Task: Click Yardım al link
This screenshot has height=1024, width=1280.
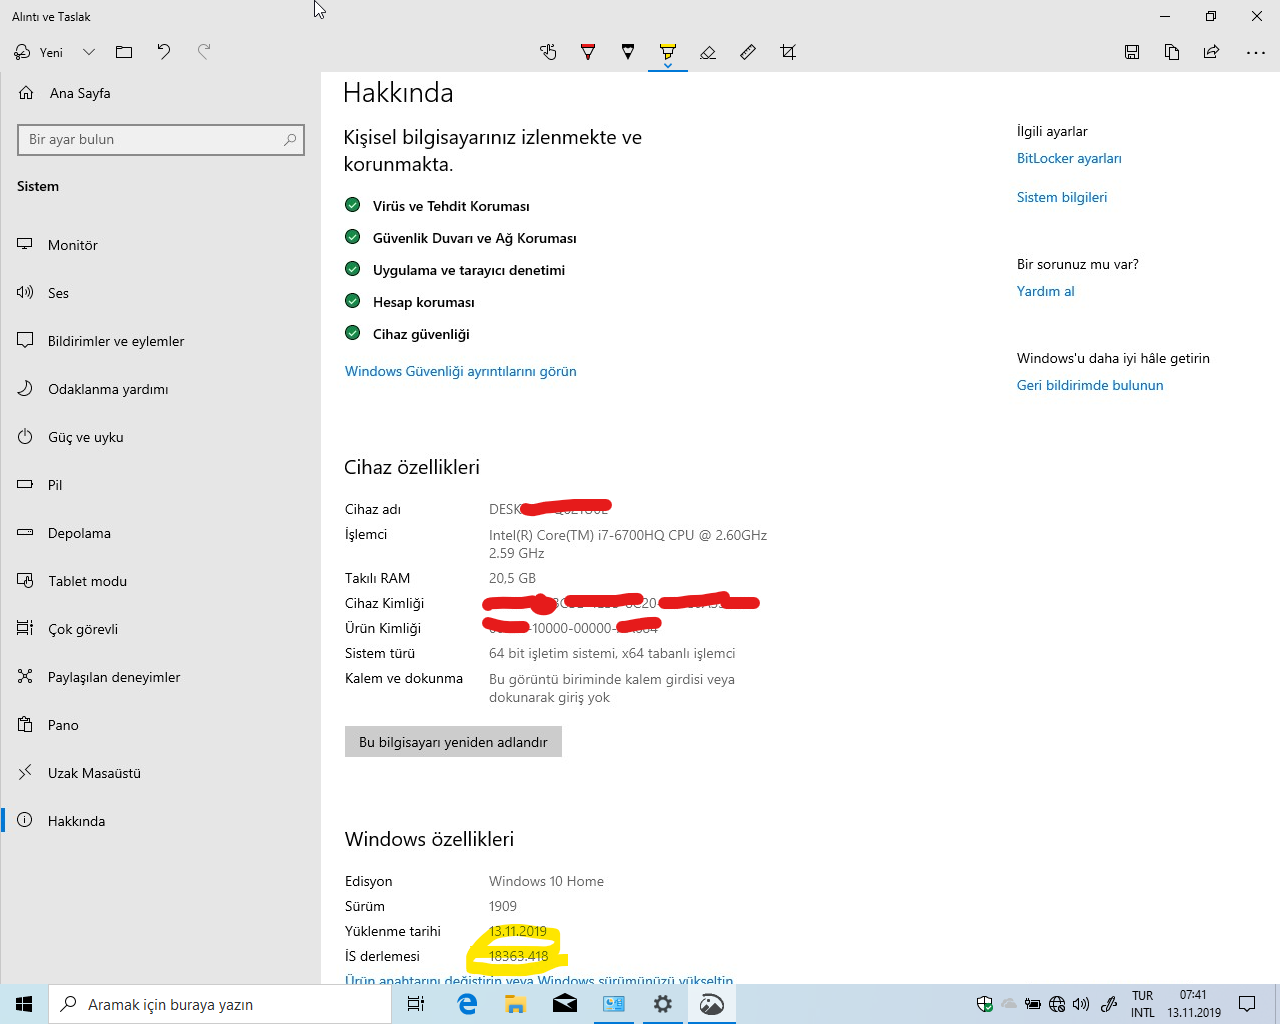Action: [1046, 291]
